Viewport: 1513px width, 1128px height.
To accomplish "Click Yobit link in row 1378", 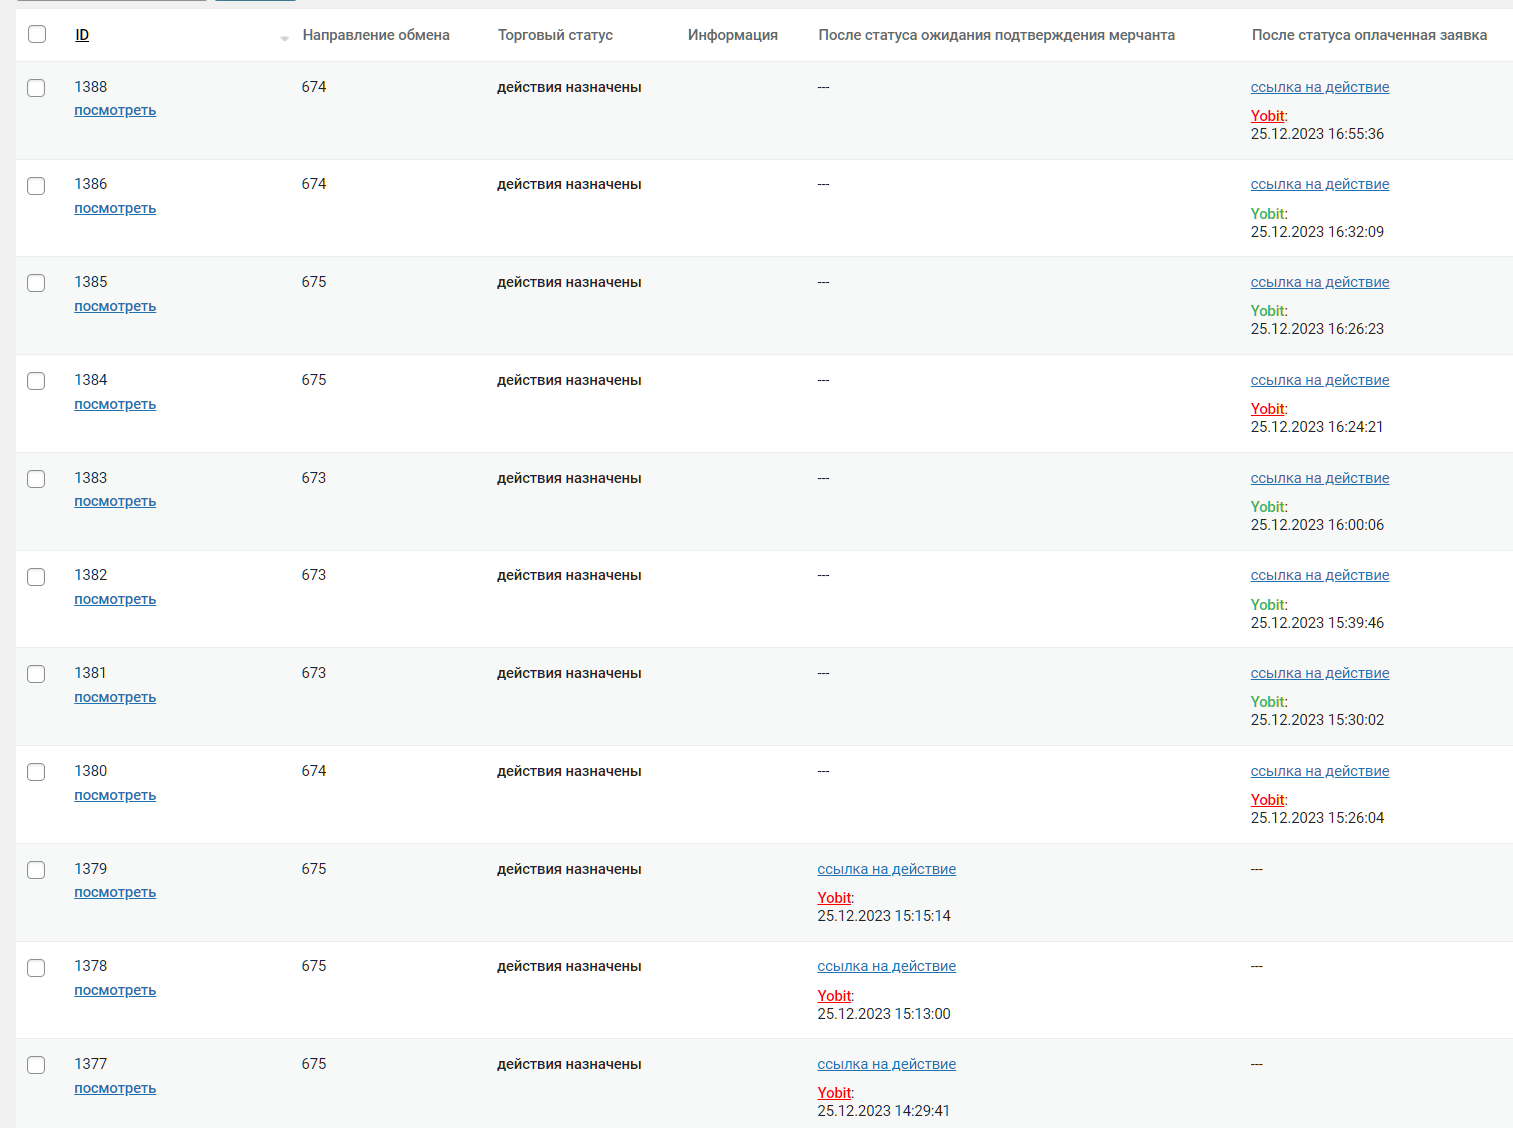I will pyautogui.click(x=834, y=996).
